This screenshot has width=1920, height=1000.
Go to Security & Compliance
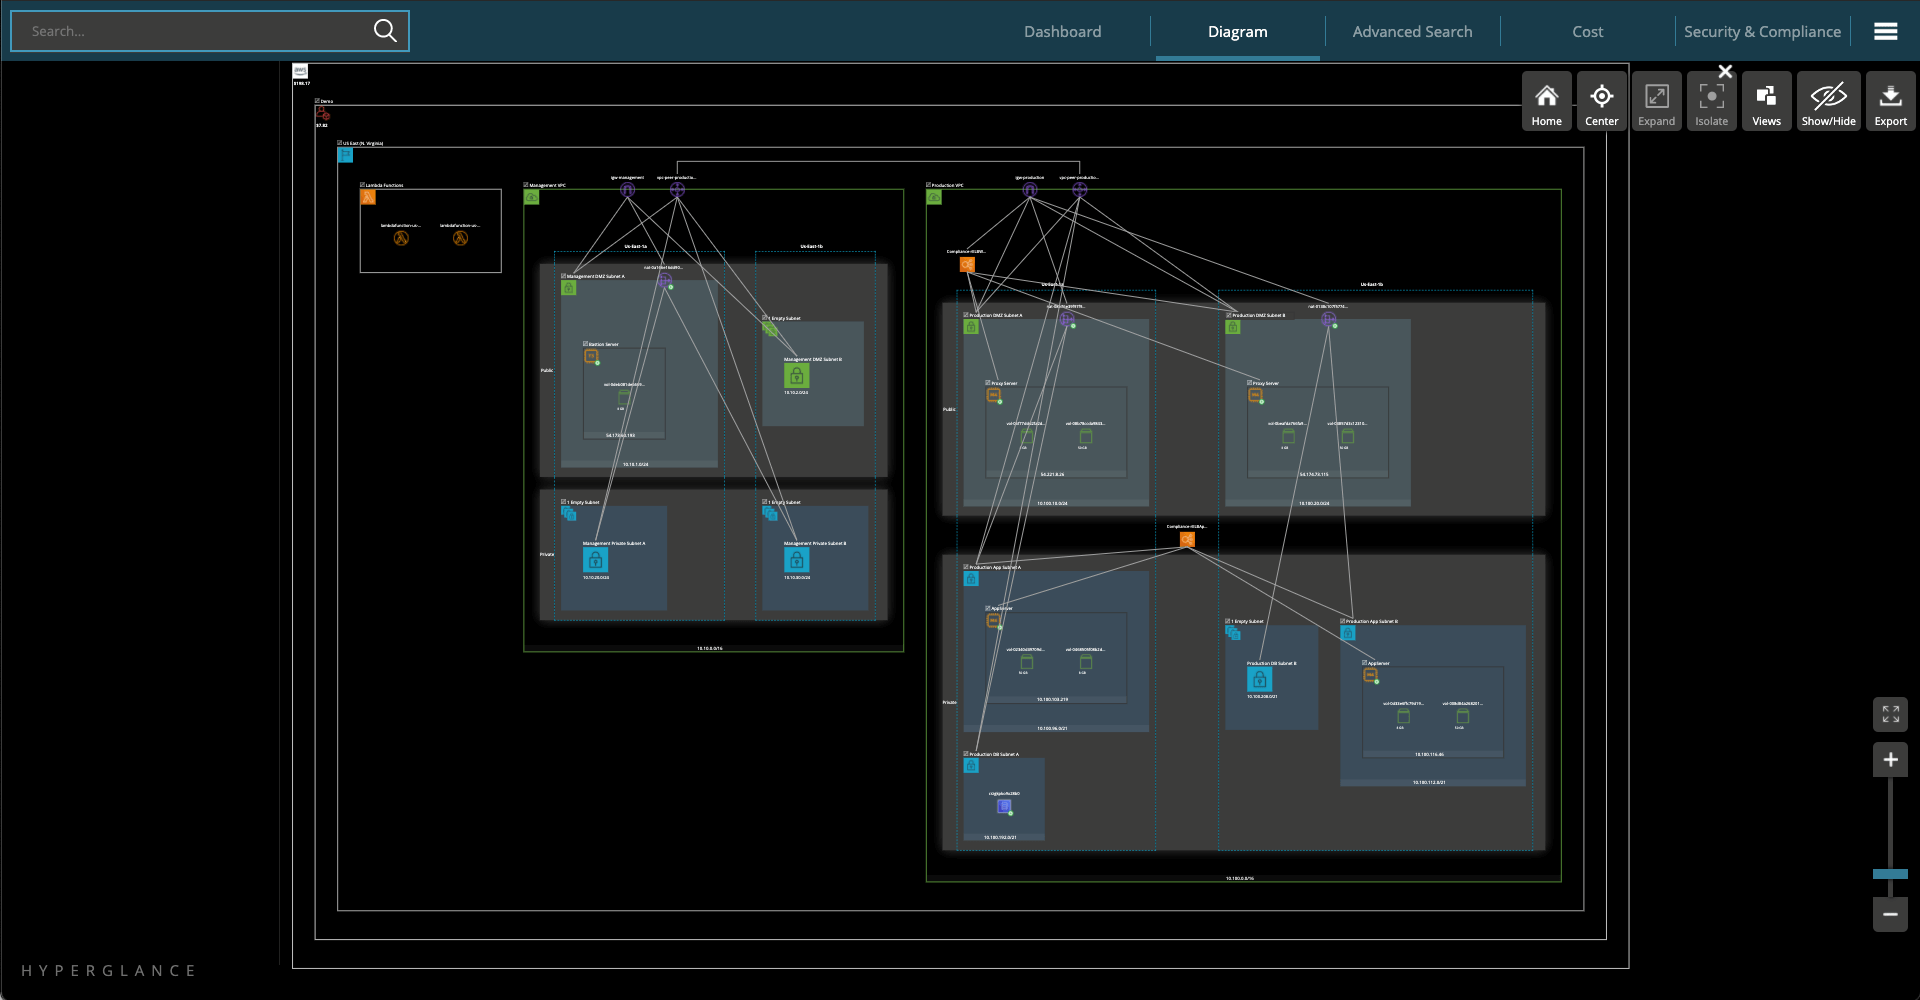click(1762, 31)
